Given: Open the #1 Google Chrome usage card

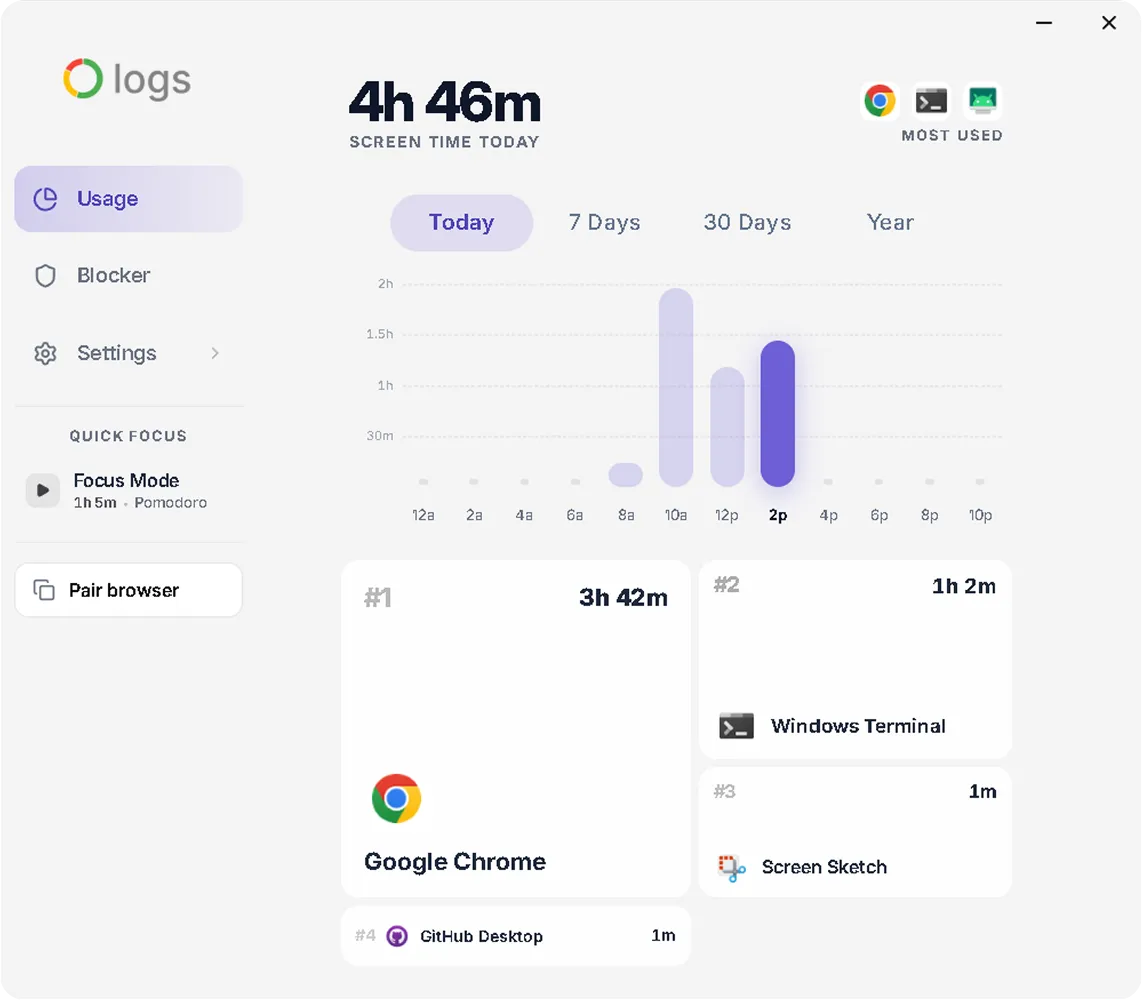Looking at the screenshot, I should 516,729.
